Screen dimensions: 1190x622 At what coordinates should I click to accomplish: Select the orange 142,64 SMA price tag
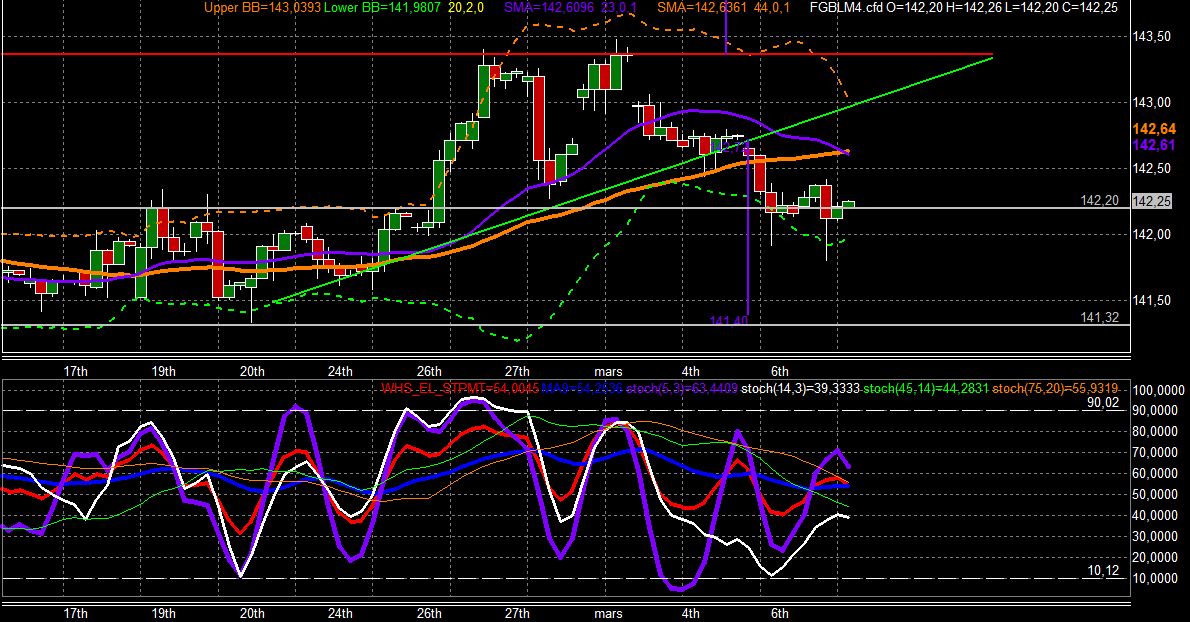[x=1154, y=129]
